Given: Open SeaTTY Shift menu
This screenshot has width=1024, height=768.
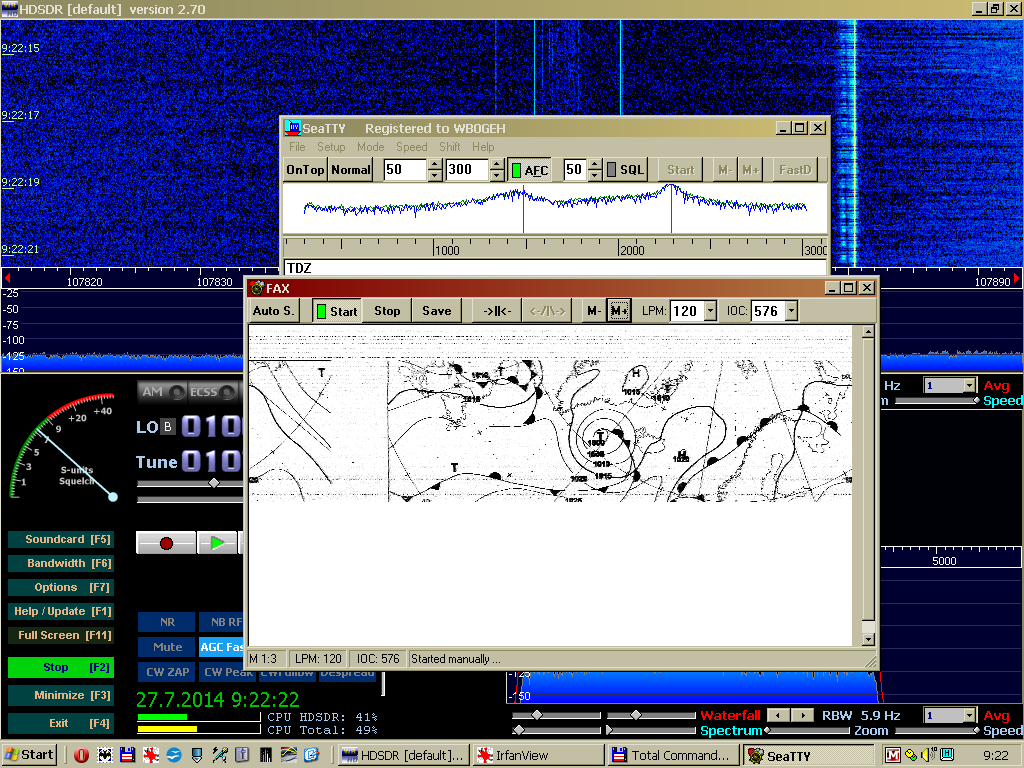Looking at the screenshot, I should 449,147.
